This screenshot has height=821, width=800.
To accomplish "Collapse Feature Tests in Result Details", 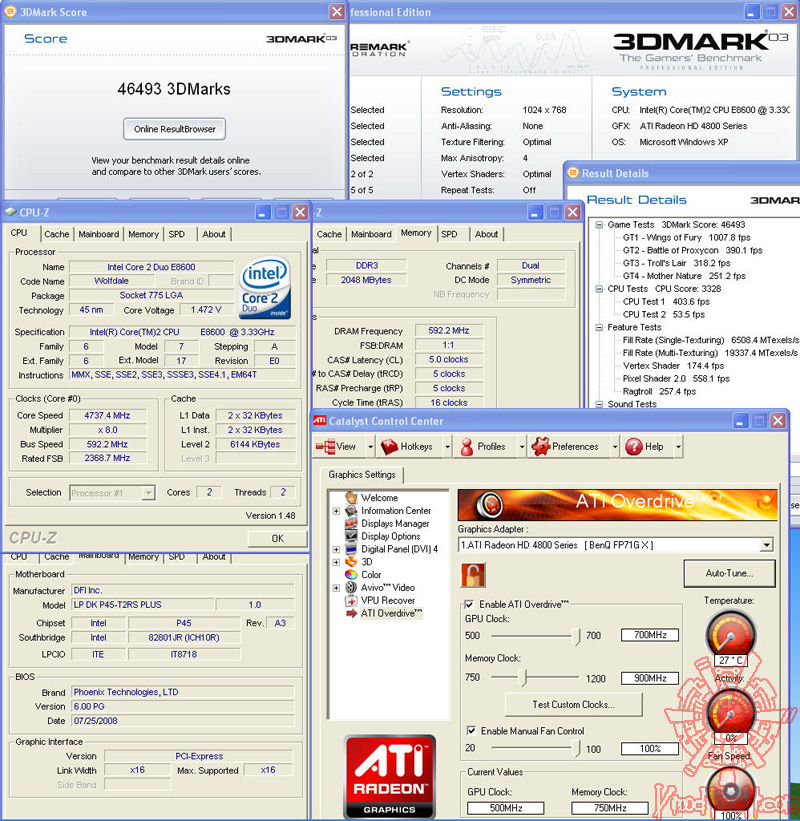I will pyautogui.click(x=599, y=327).
